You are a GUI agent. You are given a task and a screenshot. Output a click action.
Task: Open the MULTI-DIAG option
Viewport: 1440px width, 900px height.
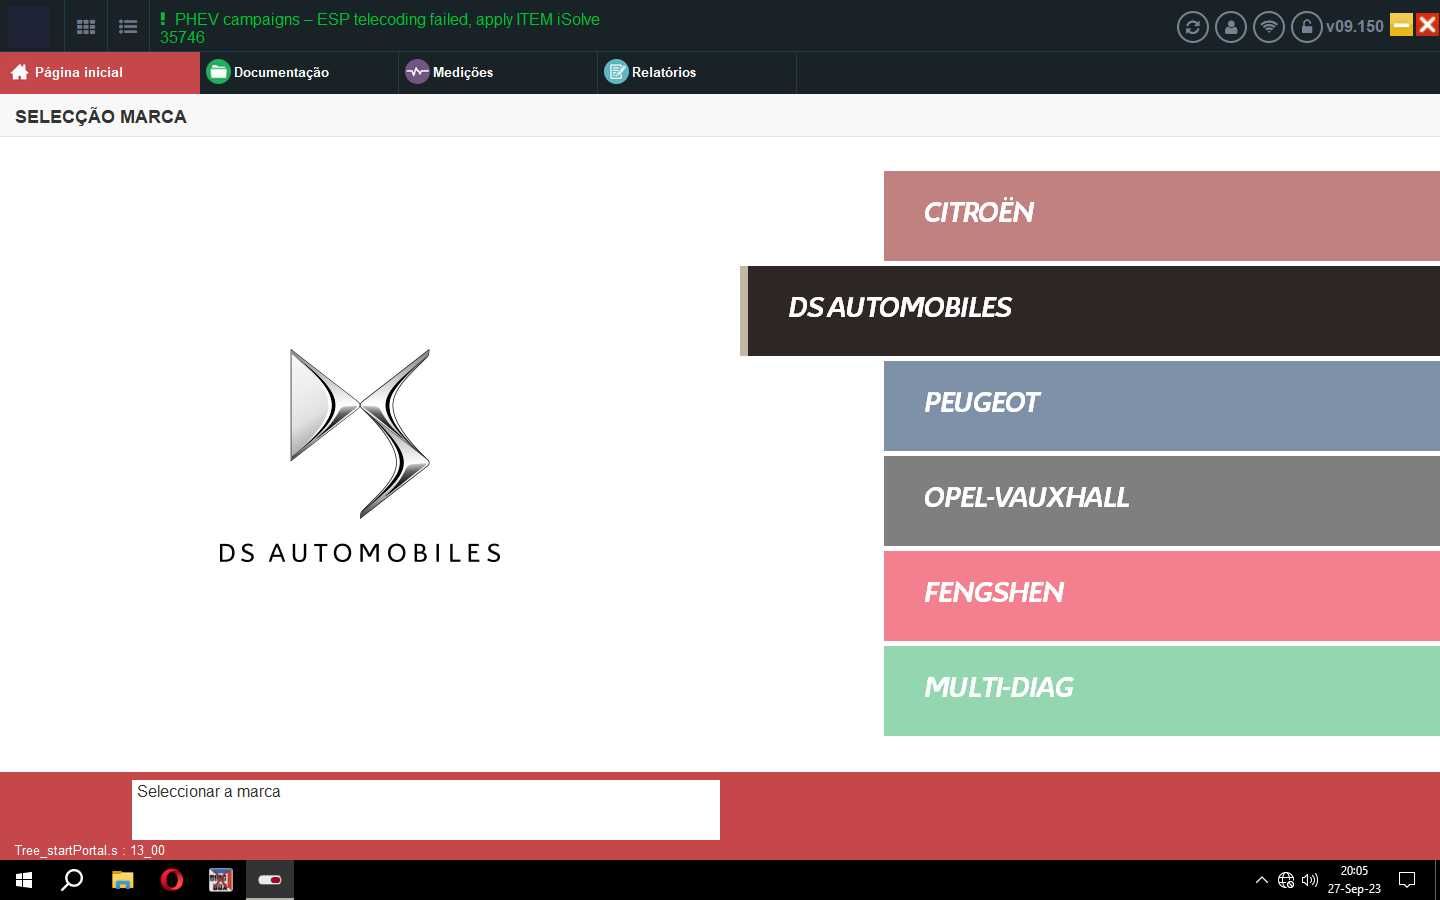point(1162,690)
